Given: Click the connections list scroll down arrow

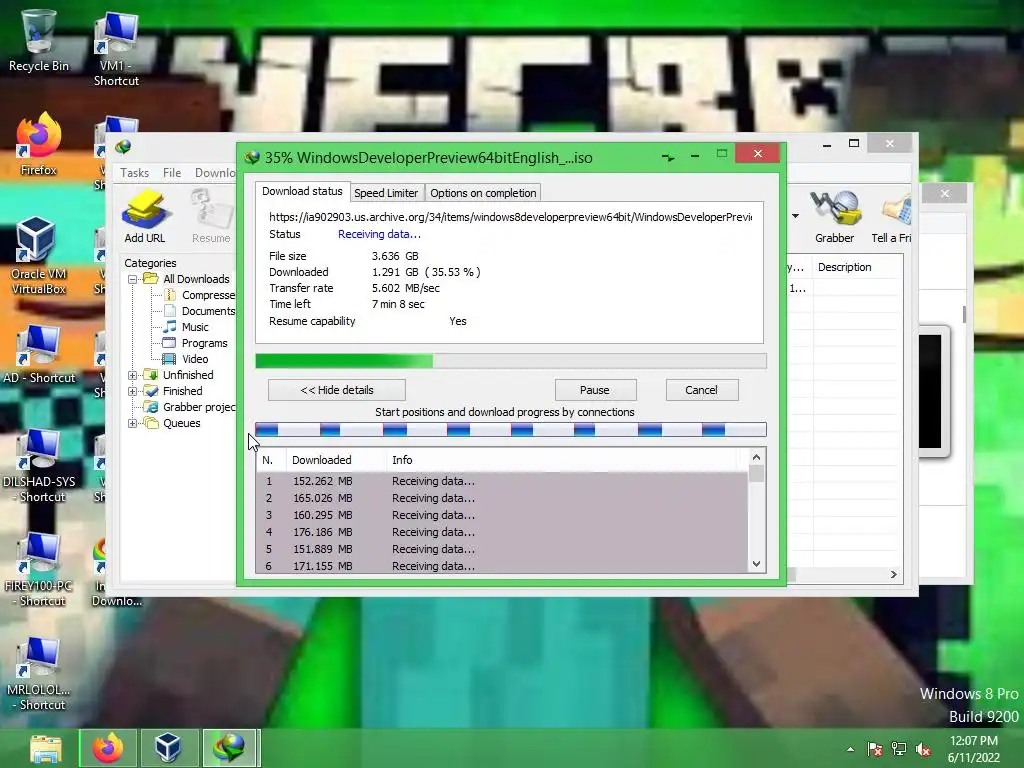Looking at the screenshot, I should 756,564.
